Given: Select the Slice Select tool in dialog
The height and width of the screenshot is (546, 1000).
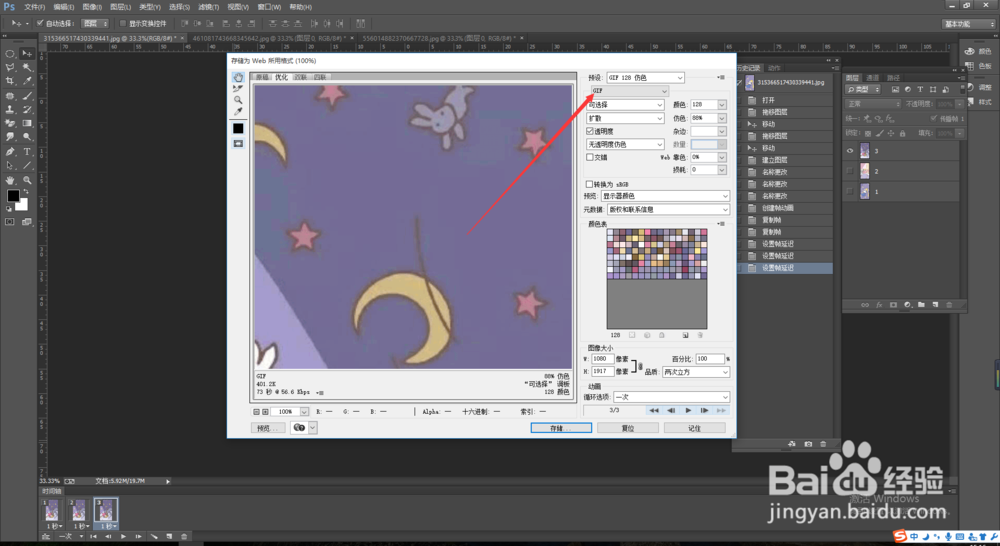Looking at the screenshot, I should (x=238, y=89).
